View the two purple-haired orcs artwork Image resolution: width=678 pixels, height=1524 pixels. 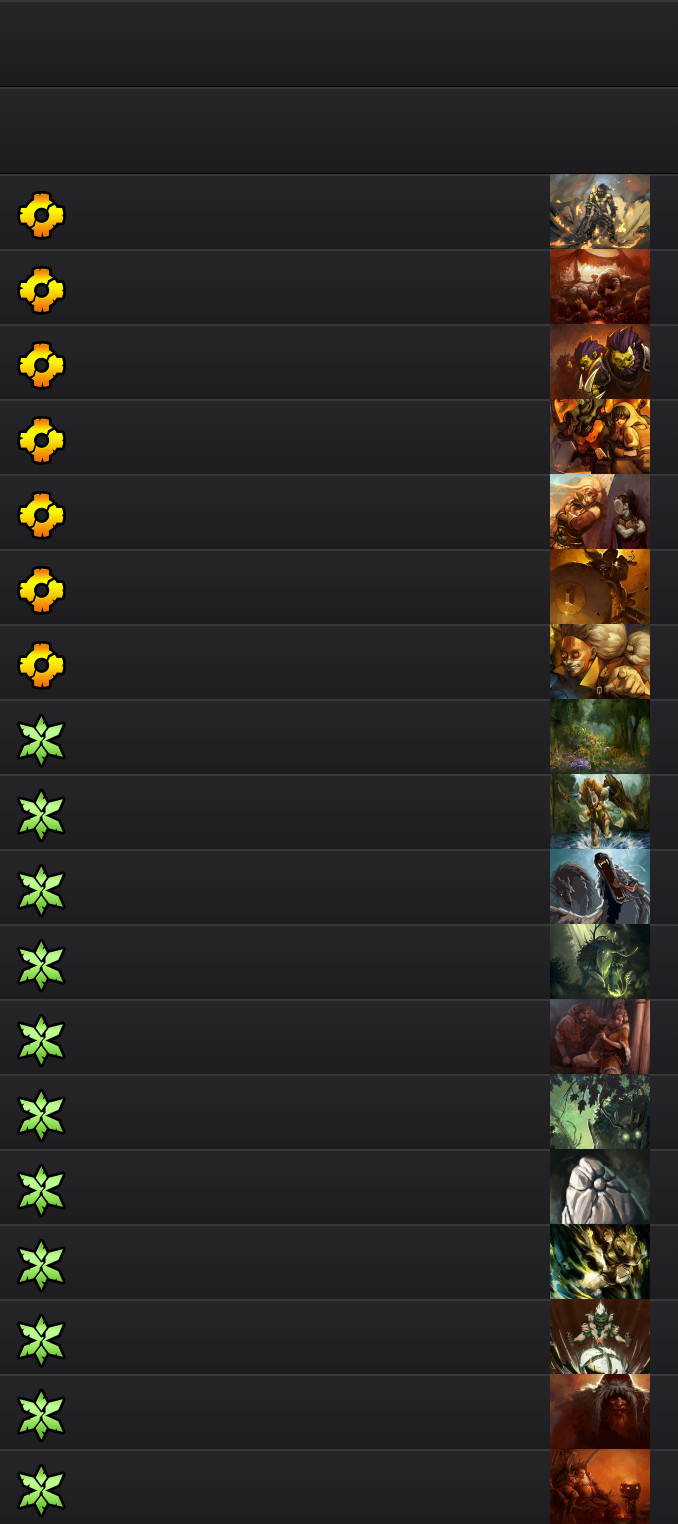(x=600, y=362)
